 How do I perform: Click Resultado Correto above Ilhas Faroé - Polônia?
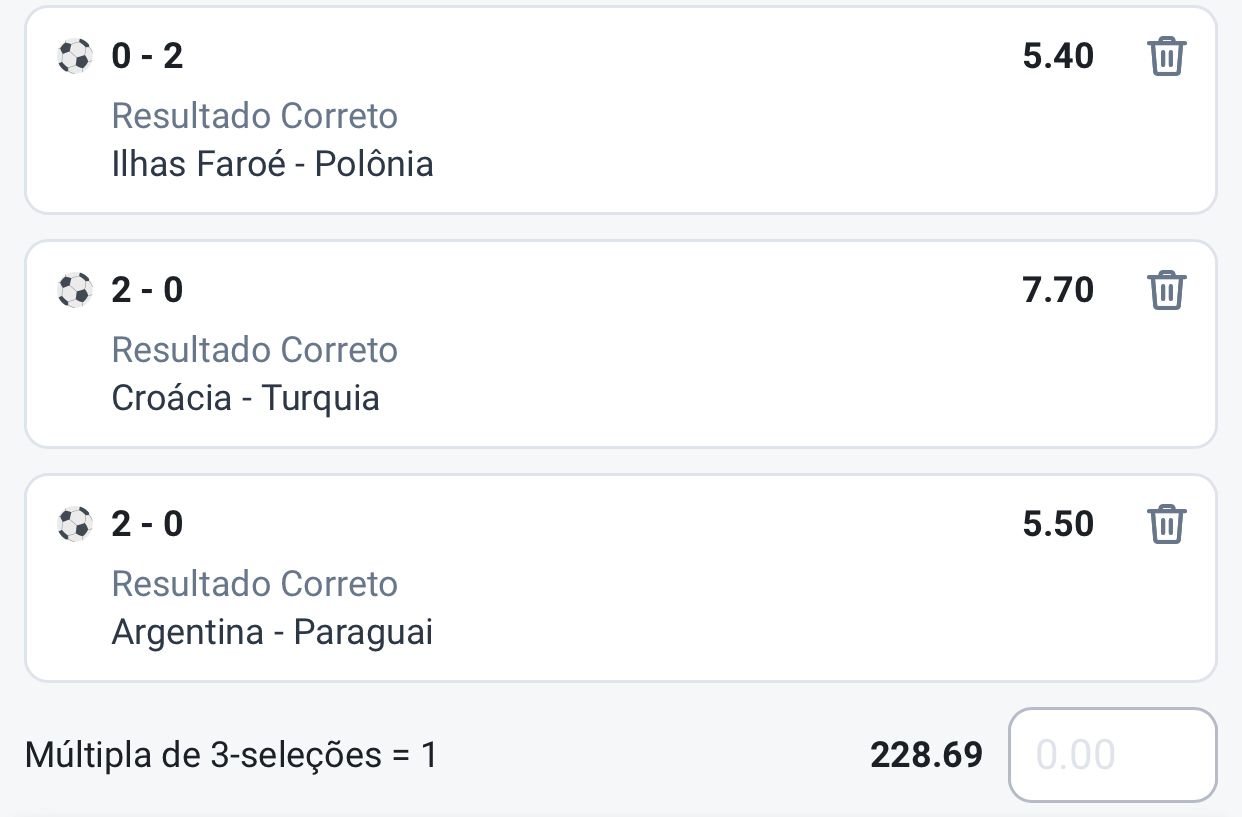(254, 116)
